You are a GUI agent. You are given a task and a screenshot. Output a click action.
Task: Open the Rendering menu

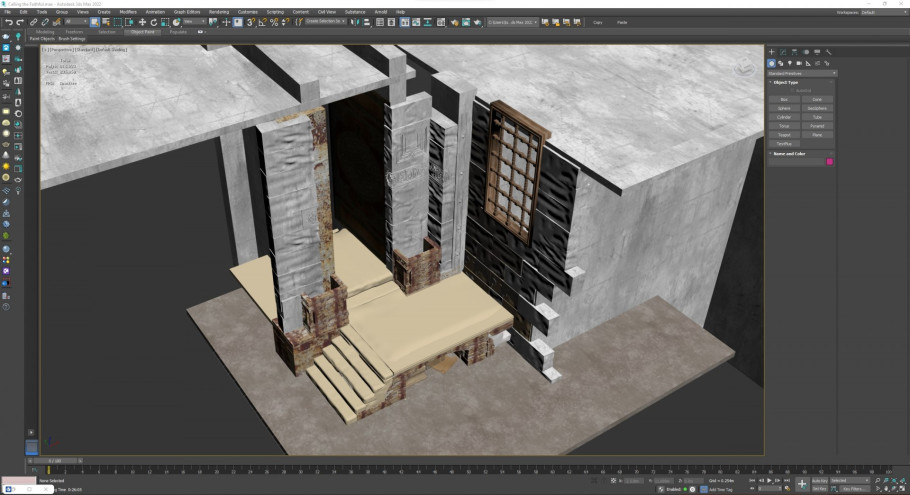coord(219,12)
